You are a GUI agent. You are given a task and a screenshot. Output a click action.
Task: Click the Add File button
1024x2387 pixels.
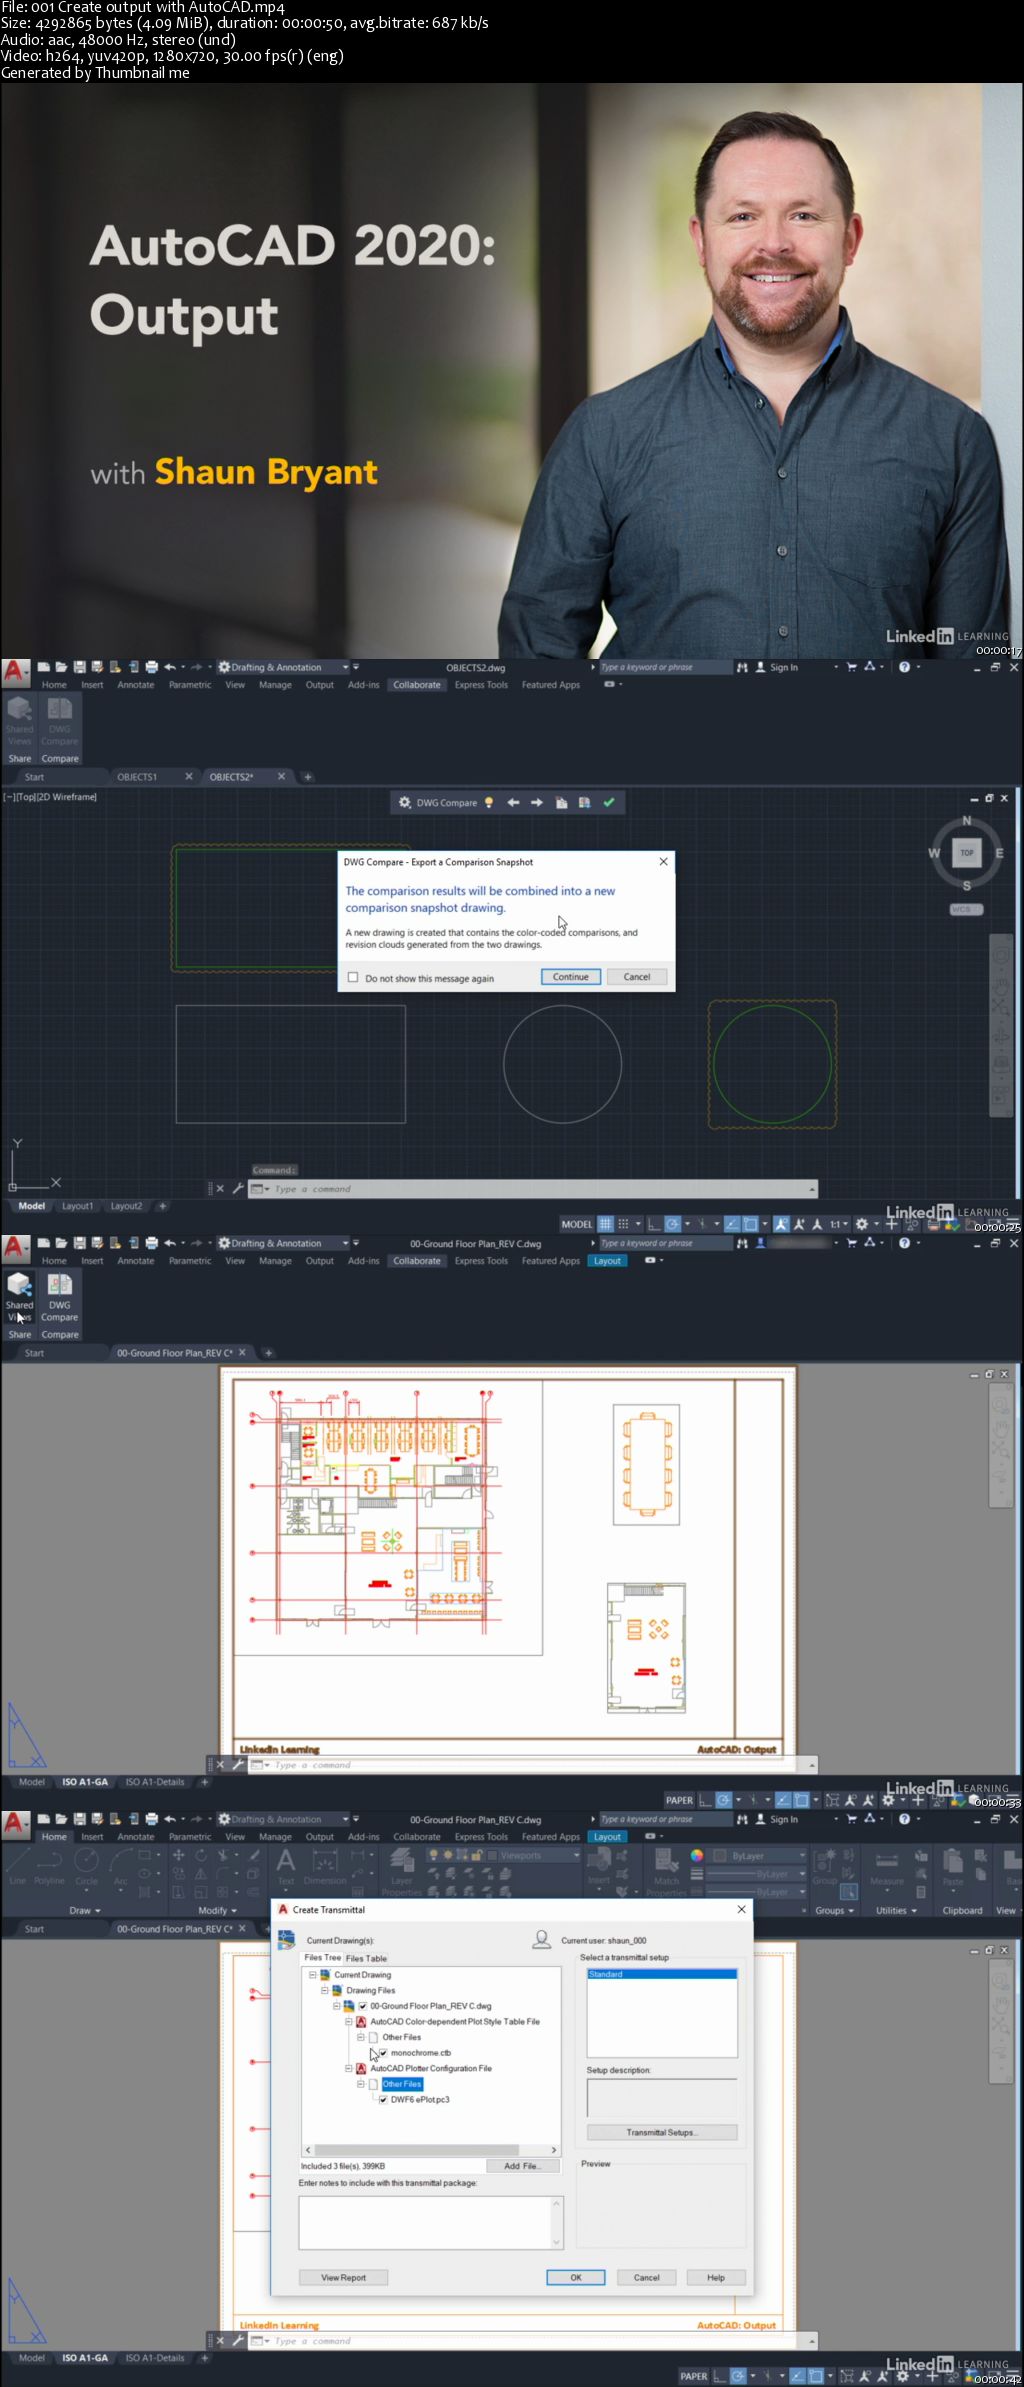point(521,2166)
